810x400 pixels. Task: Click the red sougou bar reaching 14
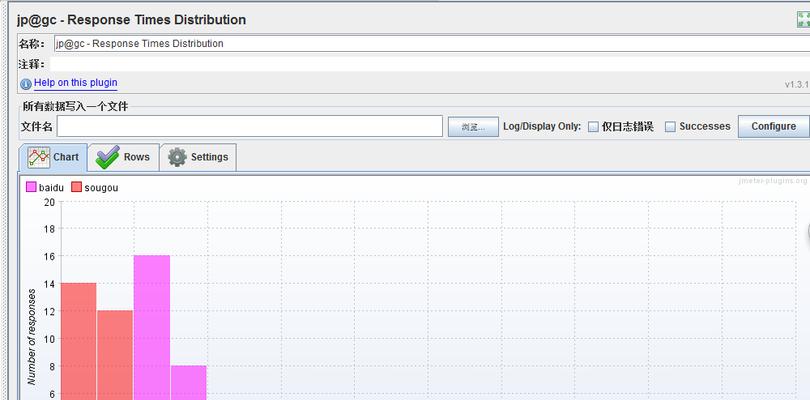pyautogui.click(x=79, y=341)
